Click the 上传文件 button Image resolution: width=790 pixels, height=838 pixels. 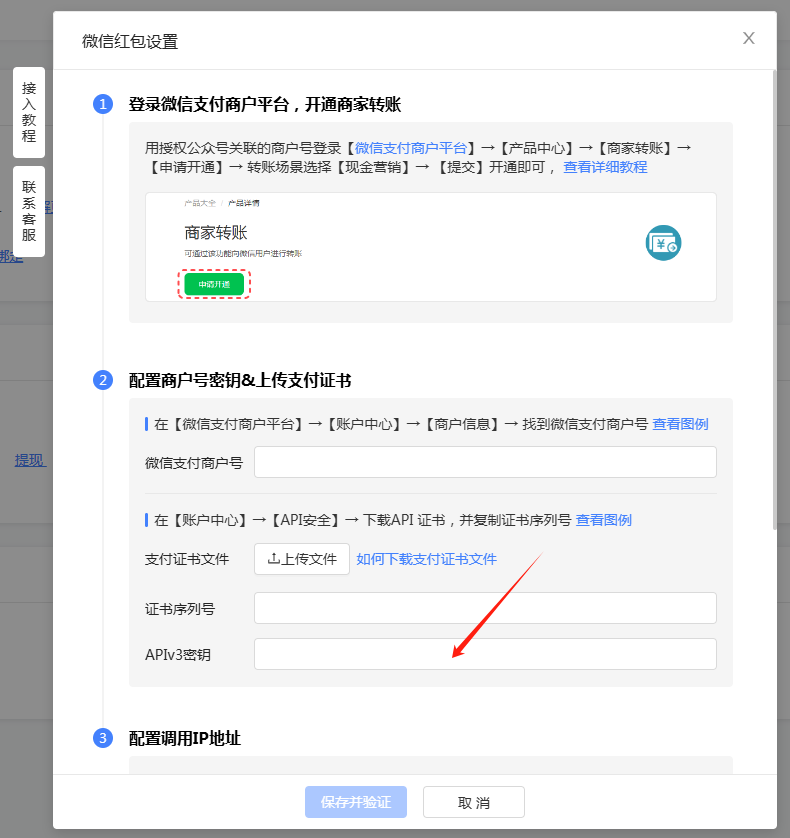pyautogui.click(x=302, y=559)
